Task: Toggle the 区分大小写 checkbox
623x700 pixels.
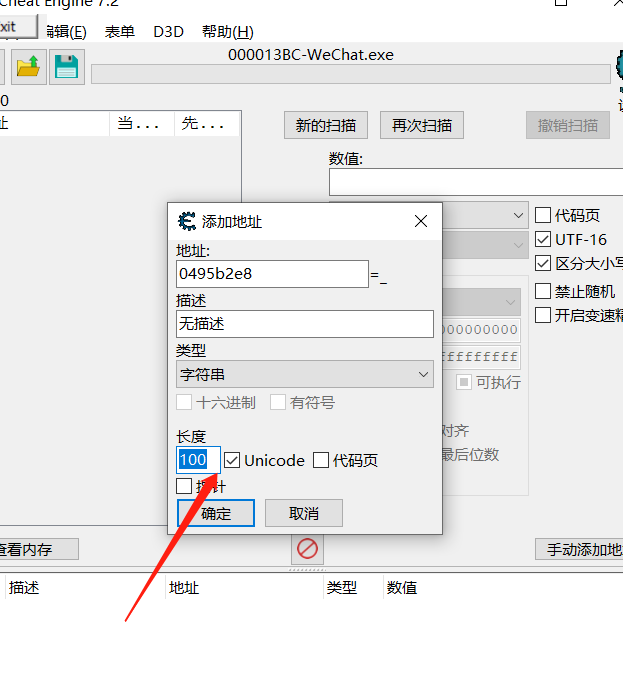Action: pos(543,263)
